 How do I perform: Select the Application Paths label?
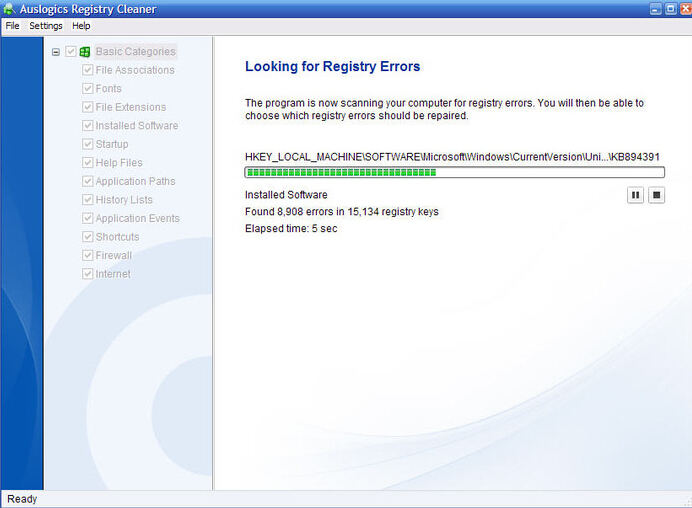coord(135,181)
